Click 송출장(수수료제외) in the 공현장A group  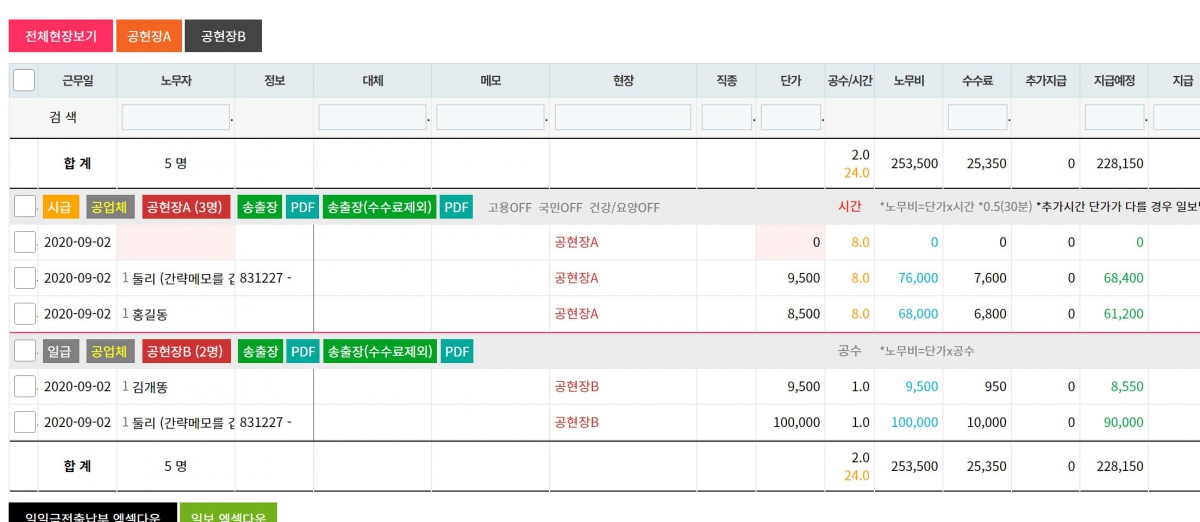tap(379, 207)
